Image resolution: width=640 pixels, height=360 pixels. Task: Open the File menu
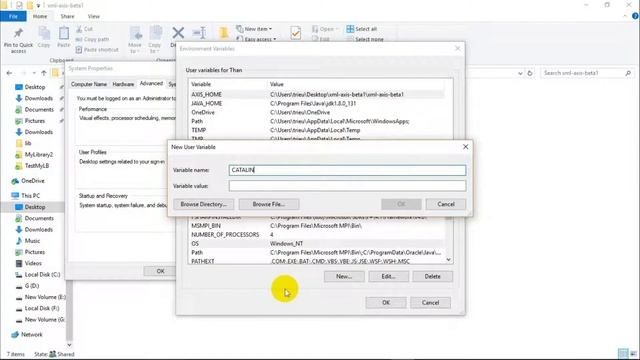click(13, 16)
